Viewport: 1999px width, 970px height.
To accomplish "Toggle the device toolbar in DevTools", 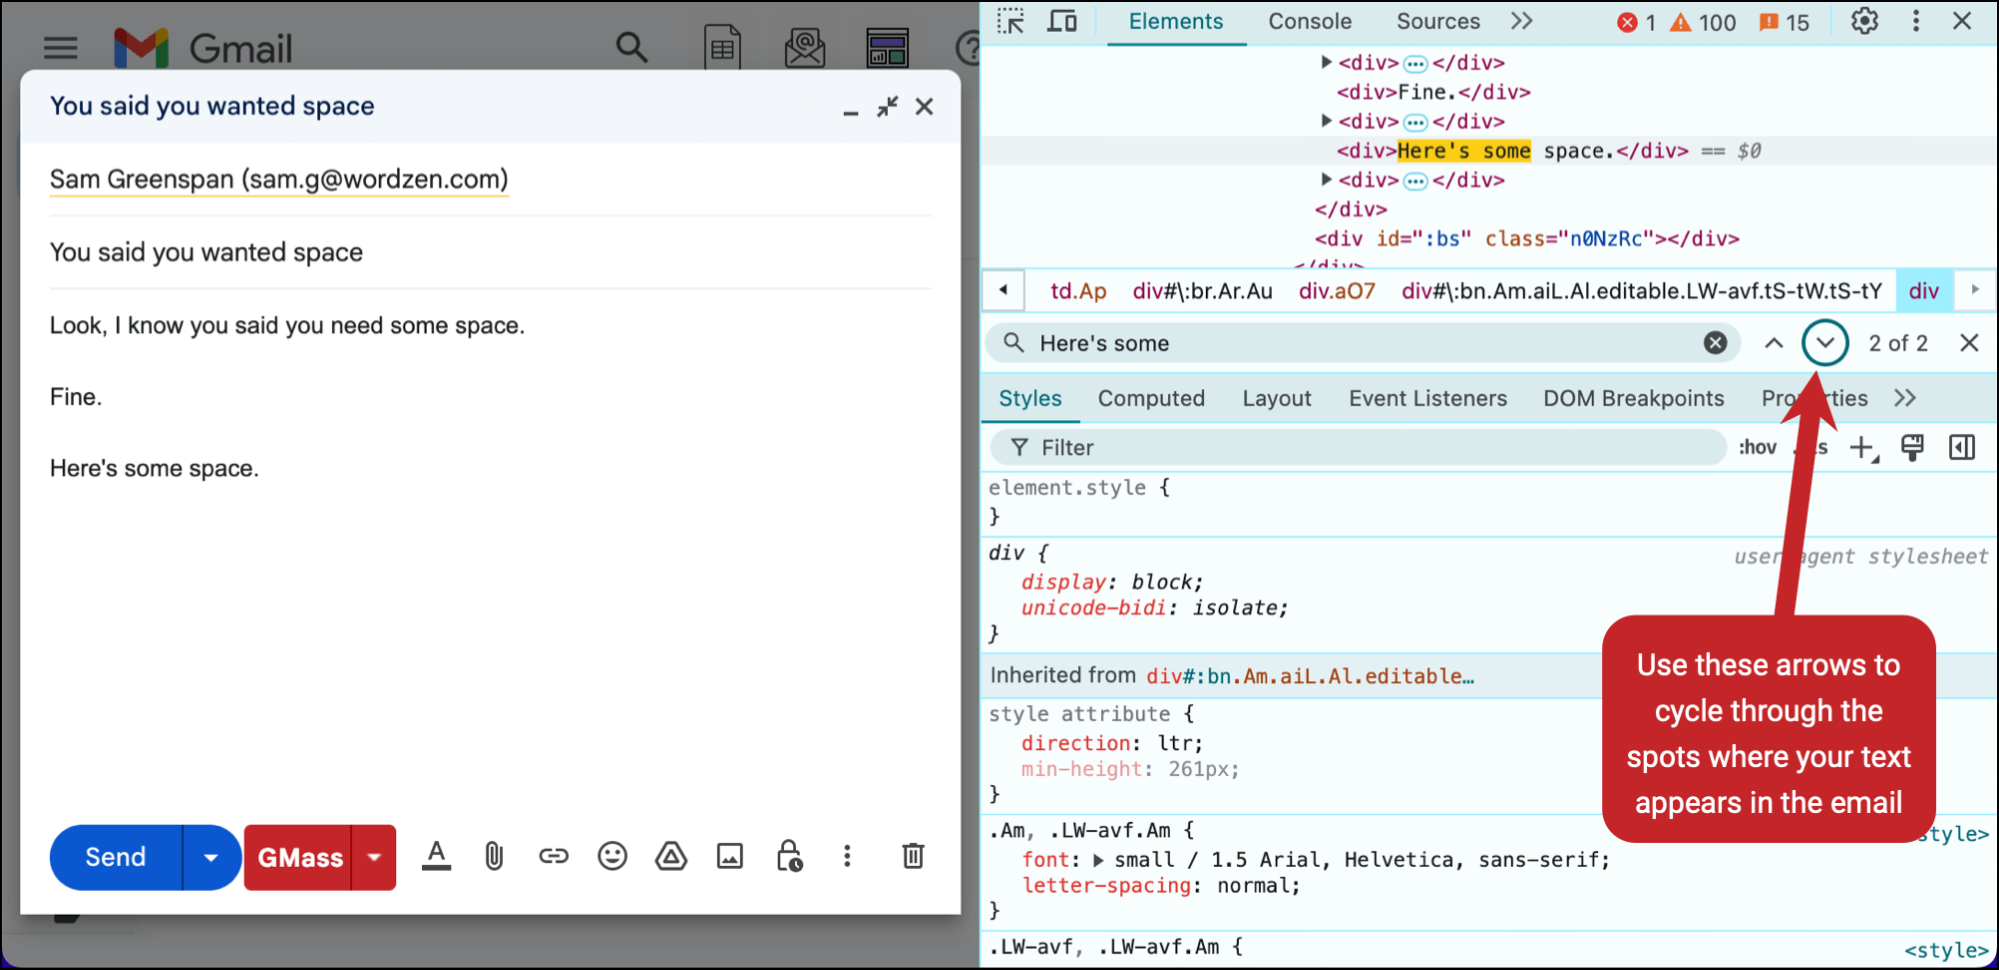I will pyautogui.click(x=1062, y=21).
